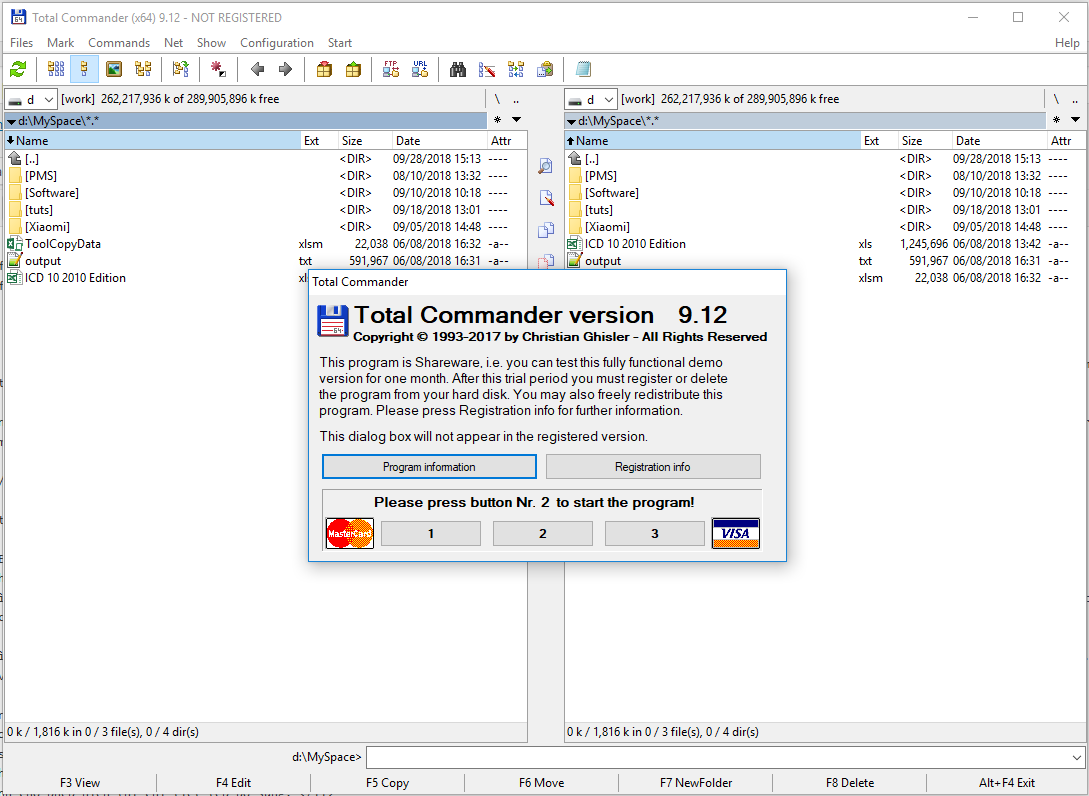1089x796 pixels.
Task: Expand the left panel path d:\MySpace arrow
Action: [11, 122]
